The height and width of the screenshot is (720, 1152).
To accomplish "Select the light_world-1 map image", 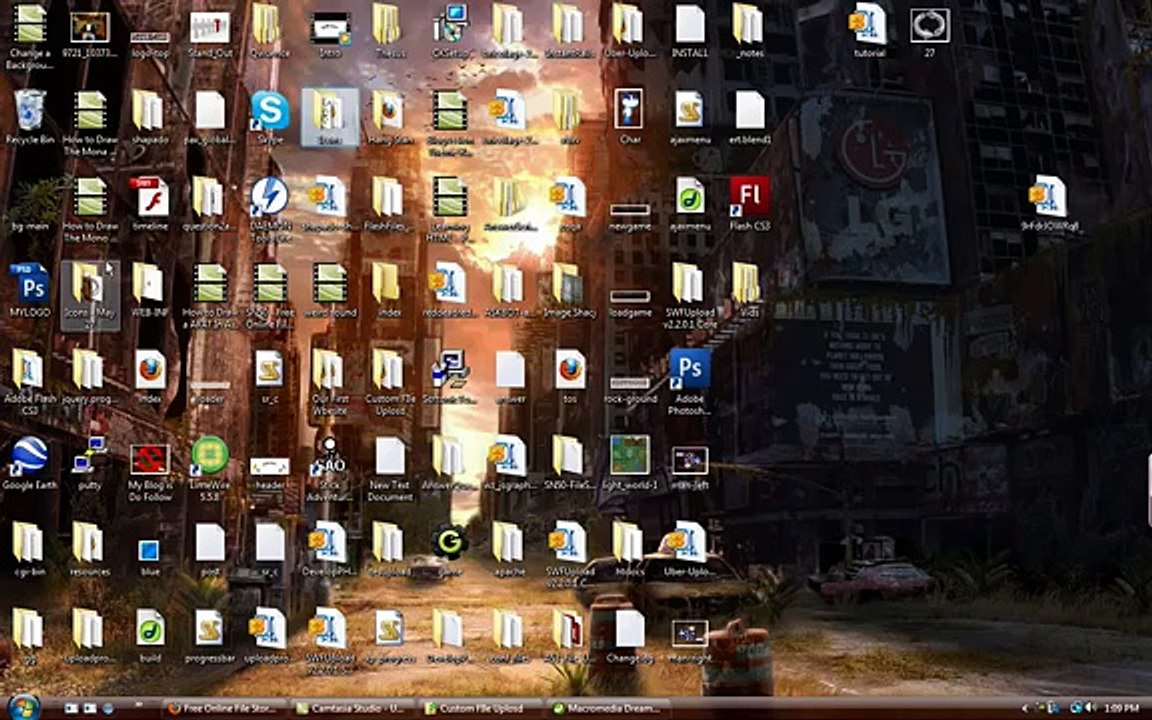I will click(630, 463).
